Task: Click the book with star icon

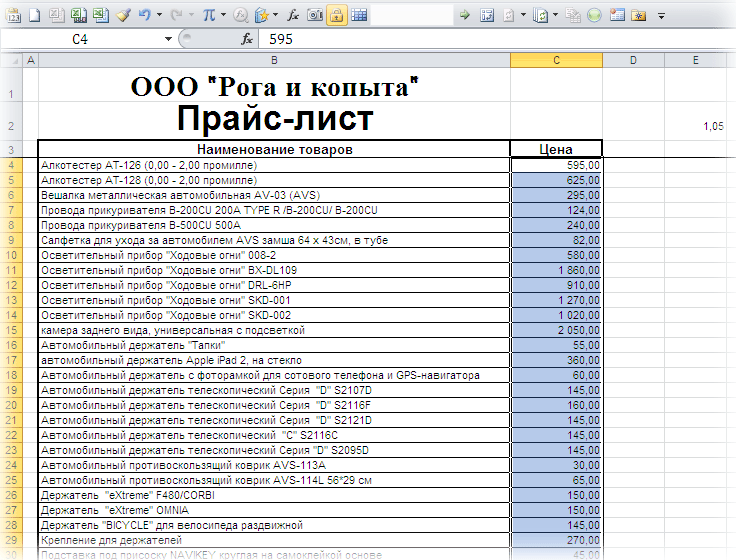Action: (262, 15)
